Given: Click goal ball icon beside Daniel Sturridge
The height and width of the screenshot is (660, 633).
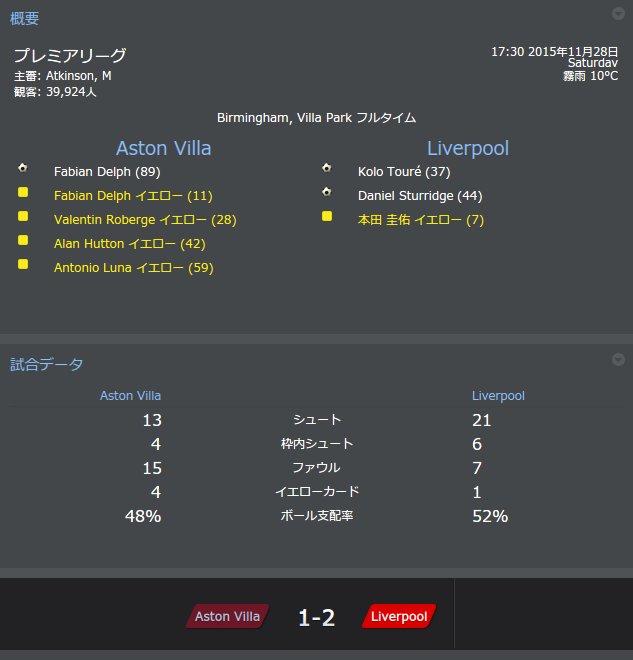Looking at the screenshot, I should pos(327,192).
